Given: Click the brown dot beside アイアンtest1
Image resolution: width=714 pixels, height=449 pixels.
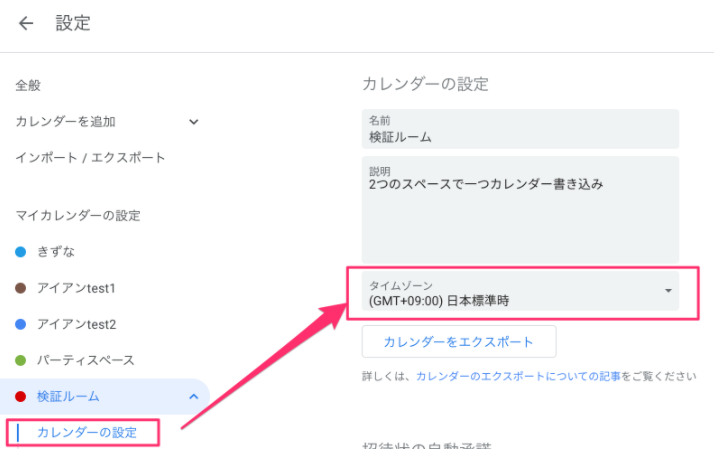Looking at the screenshot, I should (x=21, y=288).
